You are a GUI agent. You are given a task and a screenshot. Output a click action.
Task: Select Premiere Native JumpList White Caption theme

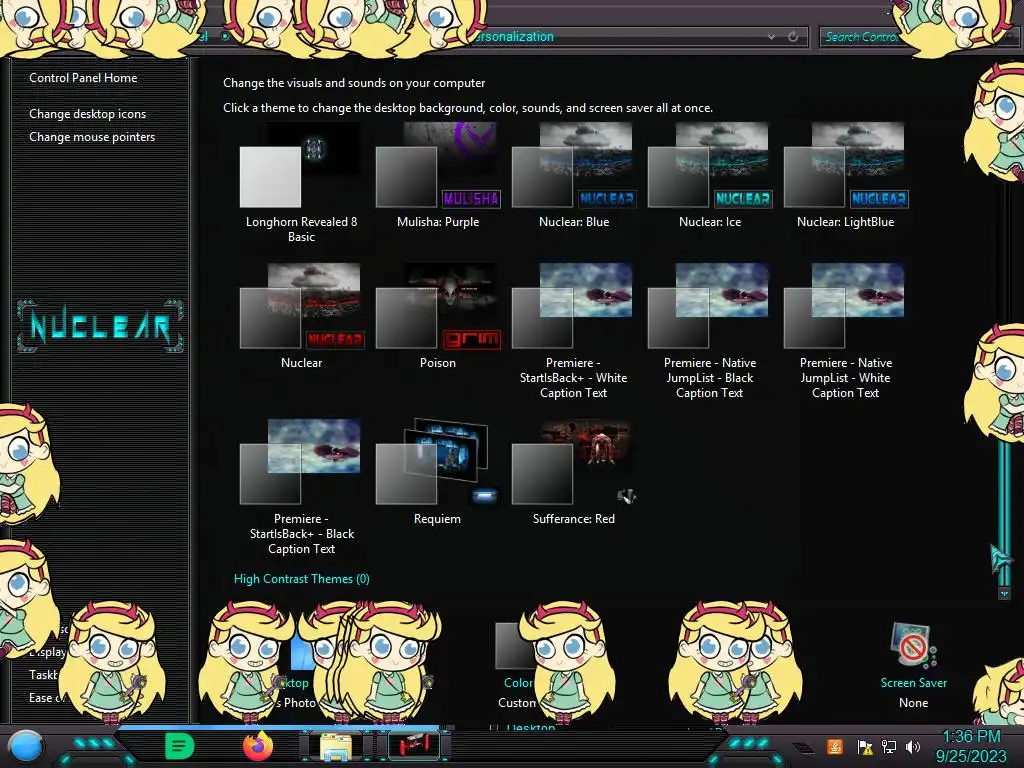click(846, 332)
